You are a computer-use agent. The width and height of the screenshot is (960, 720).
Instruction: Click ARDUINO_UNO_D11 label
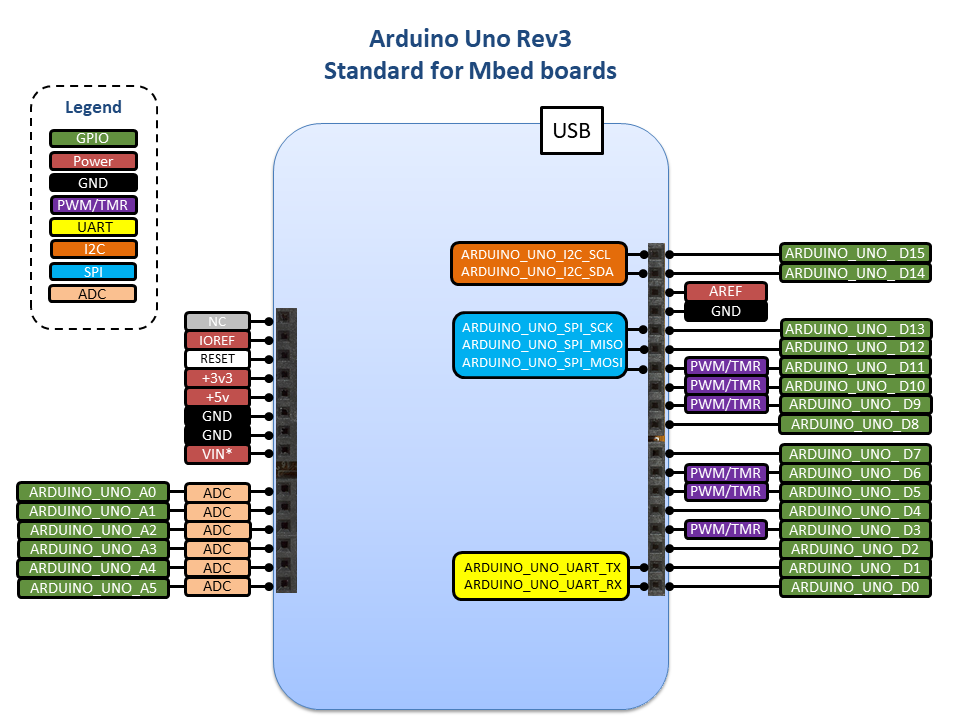click(855, 367)
